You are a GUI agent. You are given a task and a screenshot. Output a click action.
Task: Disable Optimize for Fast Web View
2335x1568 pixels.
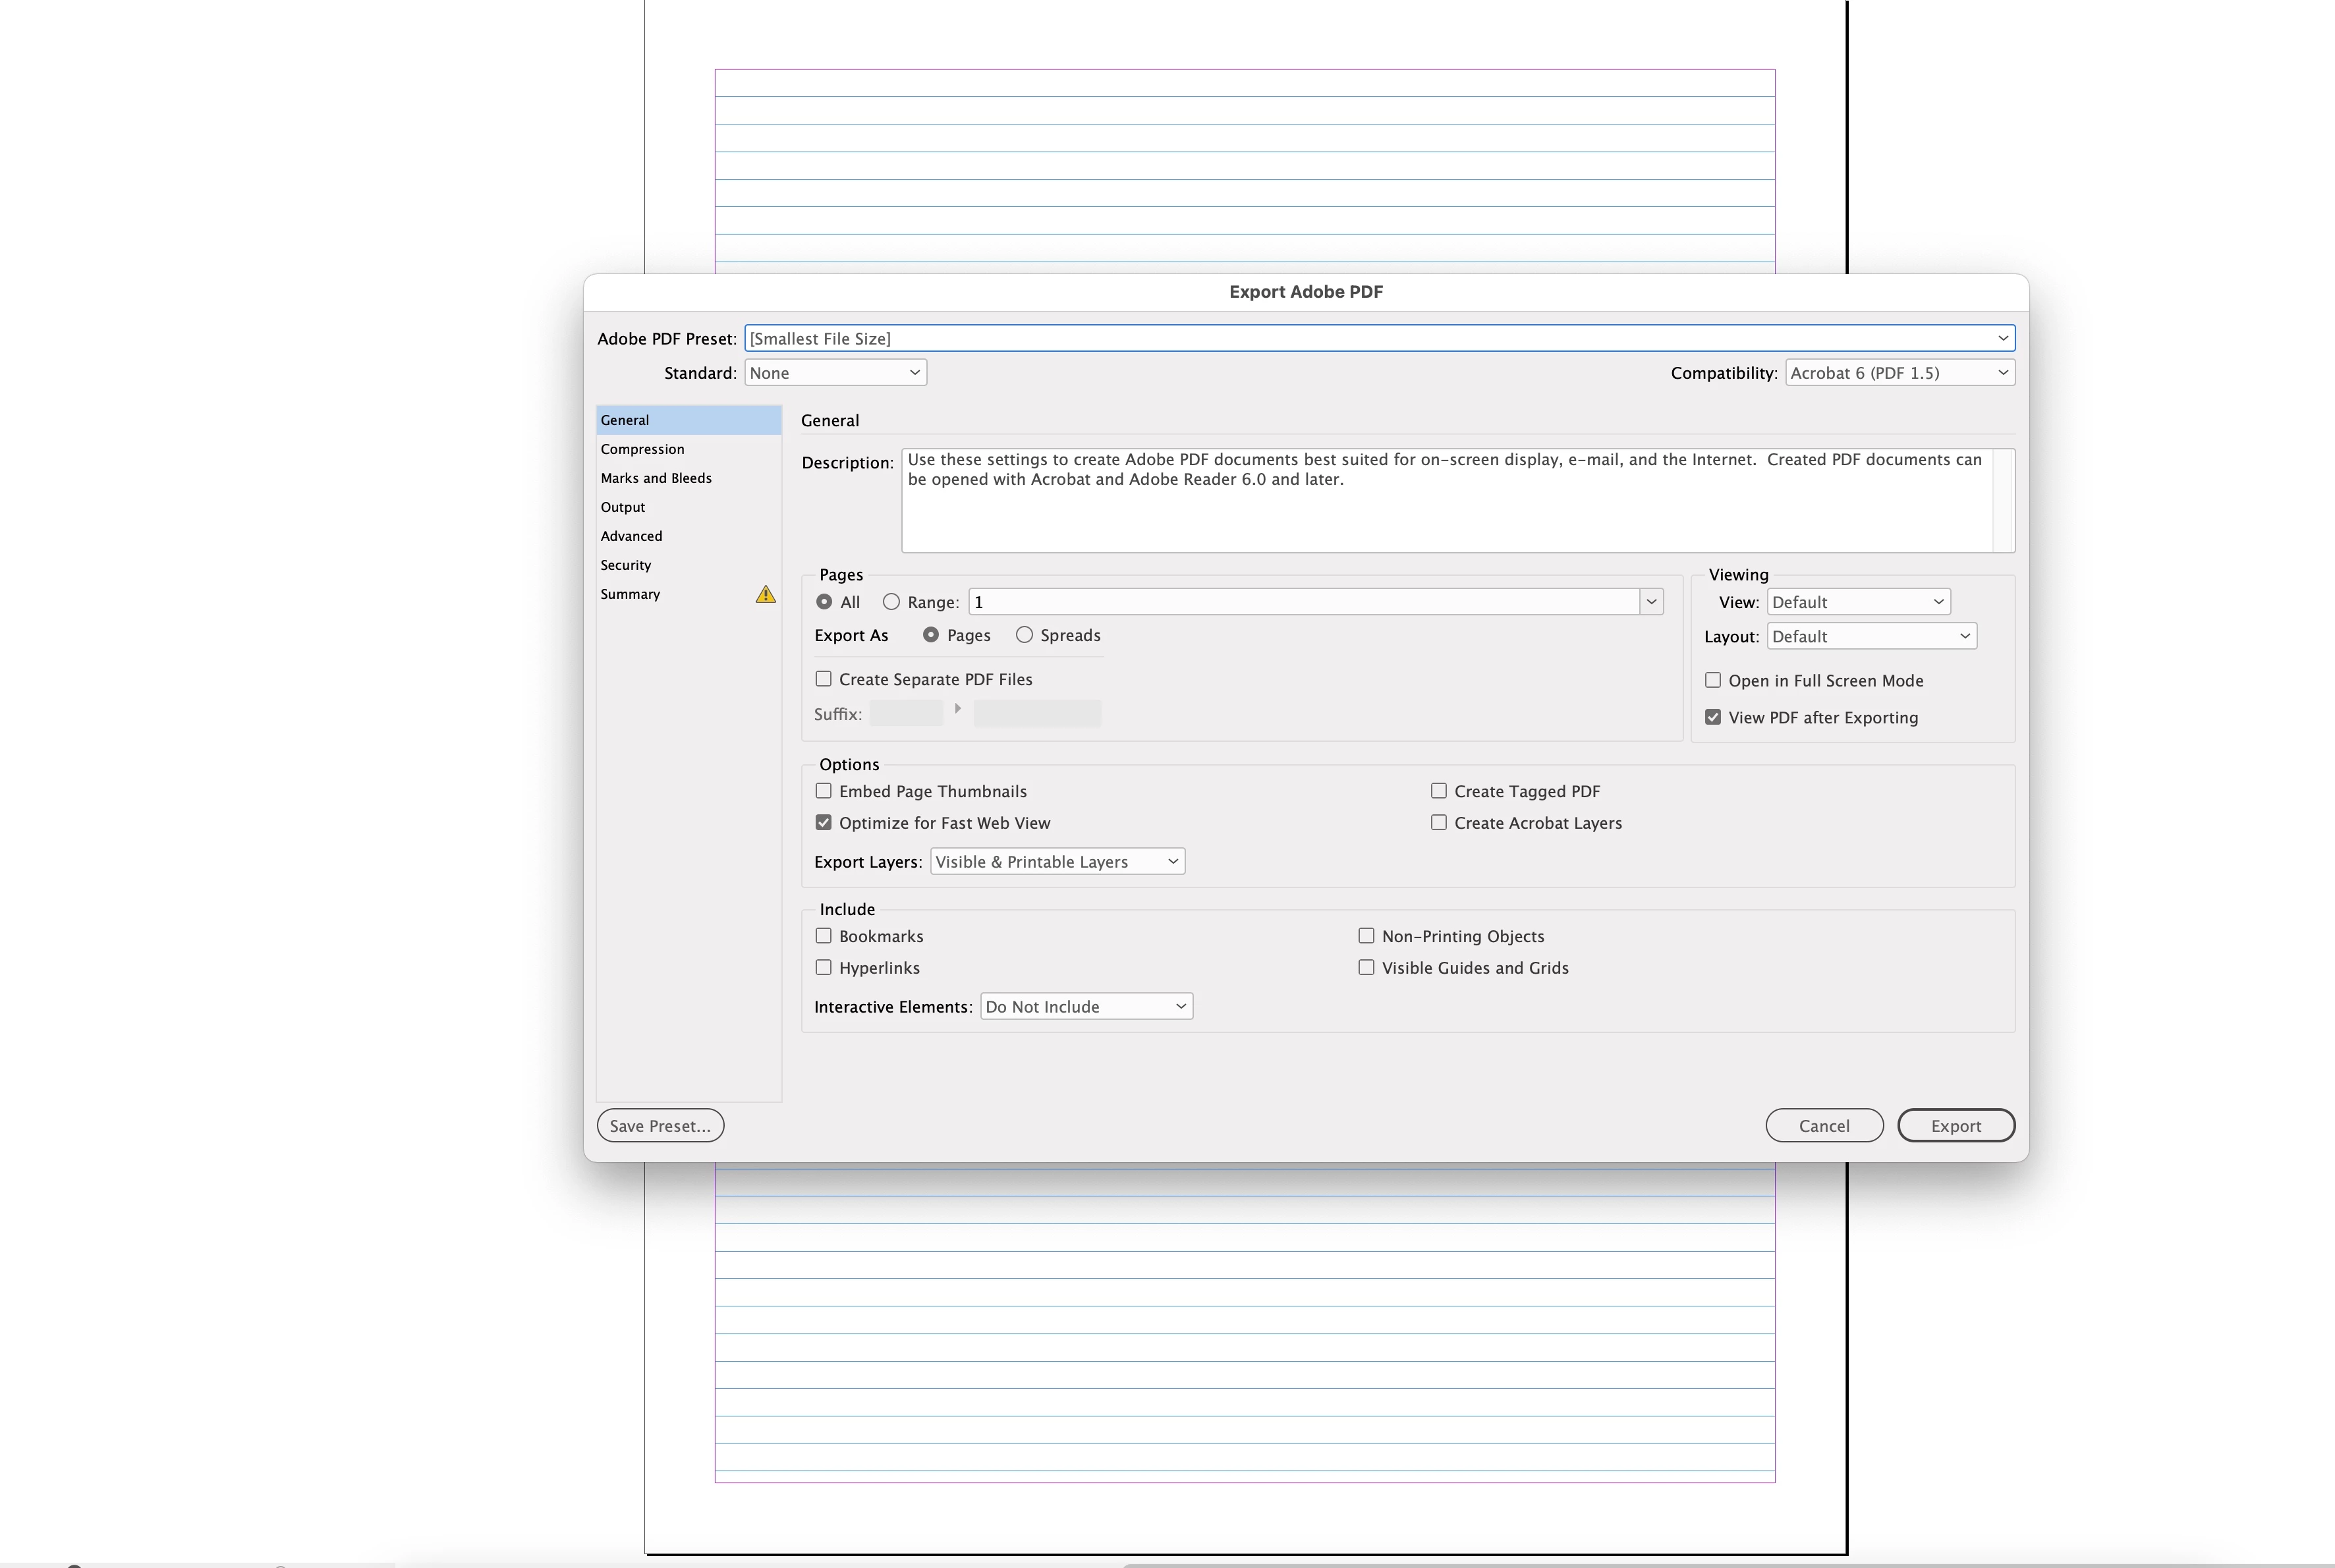point(823,823)
